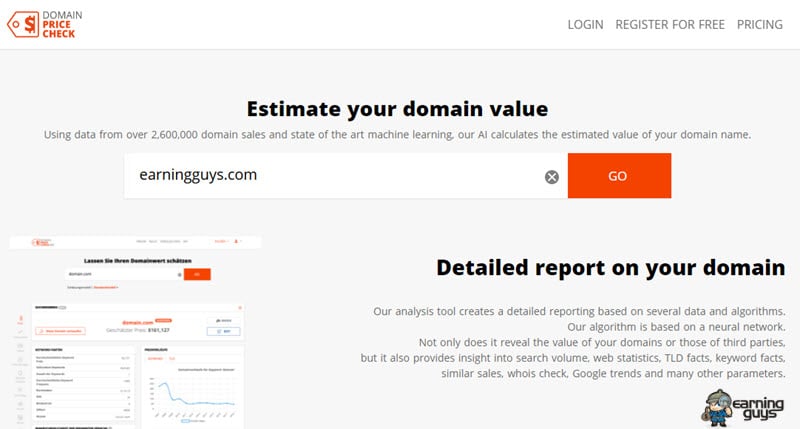Click the domain search input field
This screenshot has height=429, width=800.
click(x=345, y=175)
